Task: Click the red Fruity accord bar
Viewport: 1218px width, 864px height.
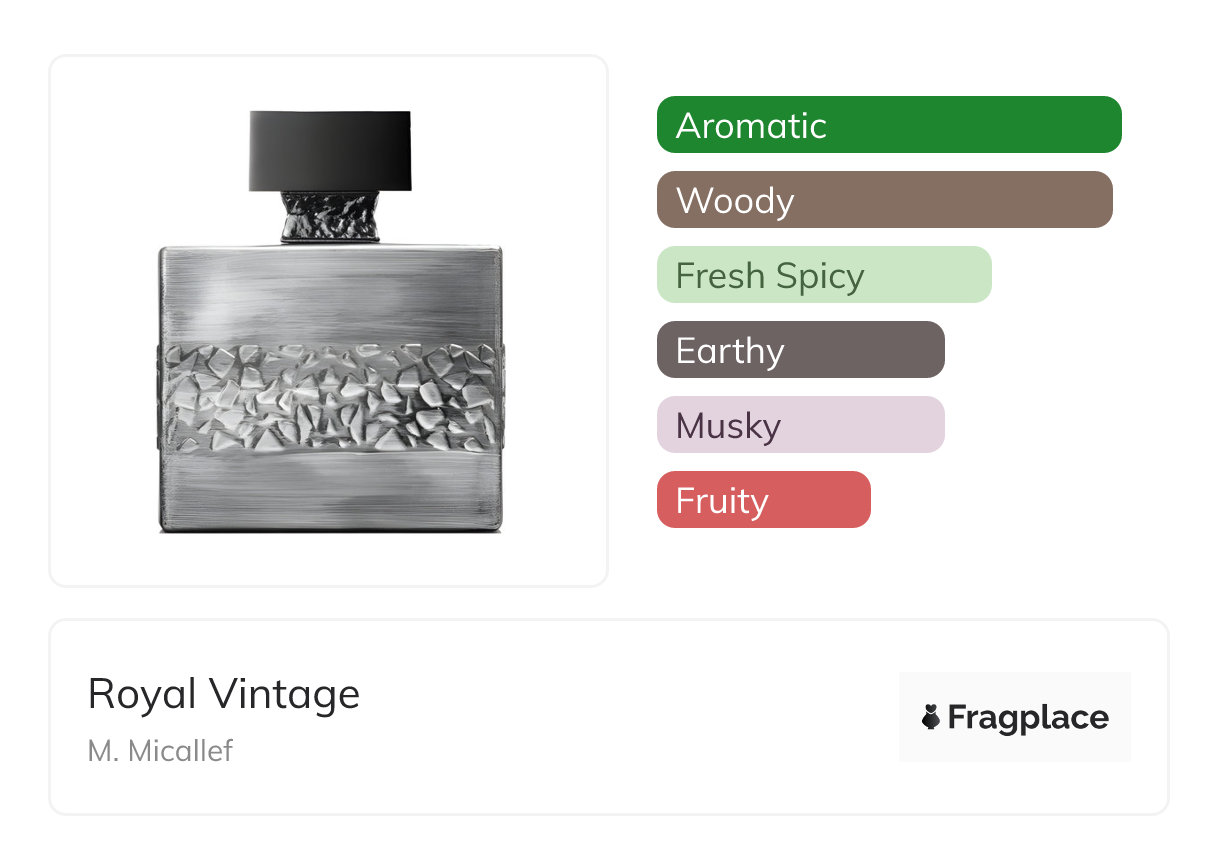Action: pos(763,500)
